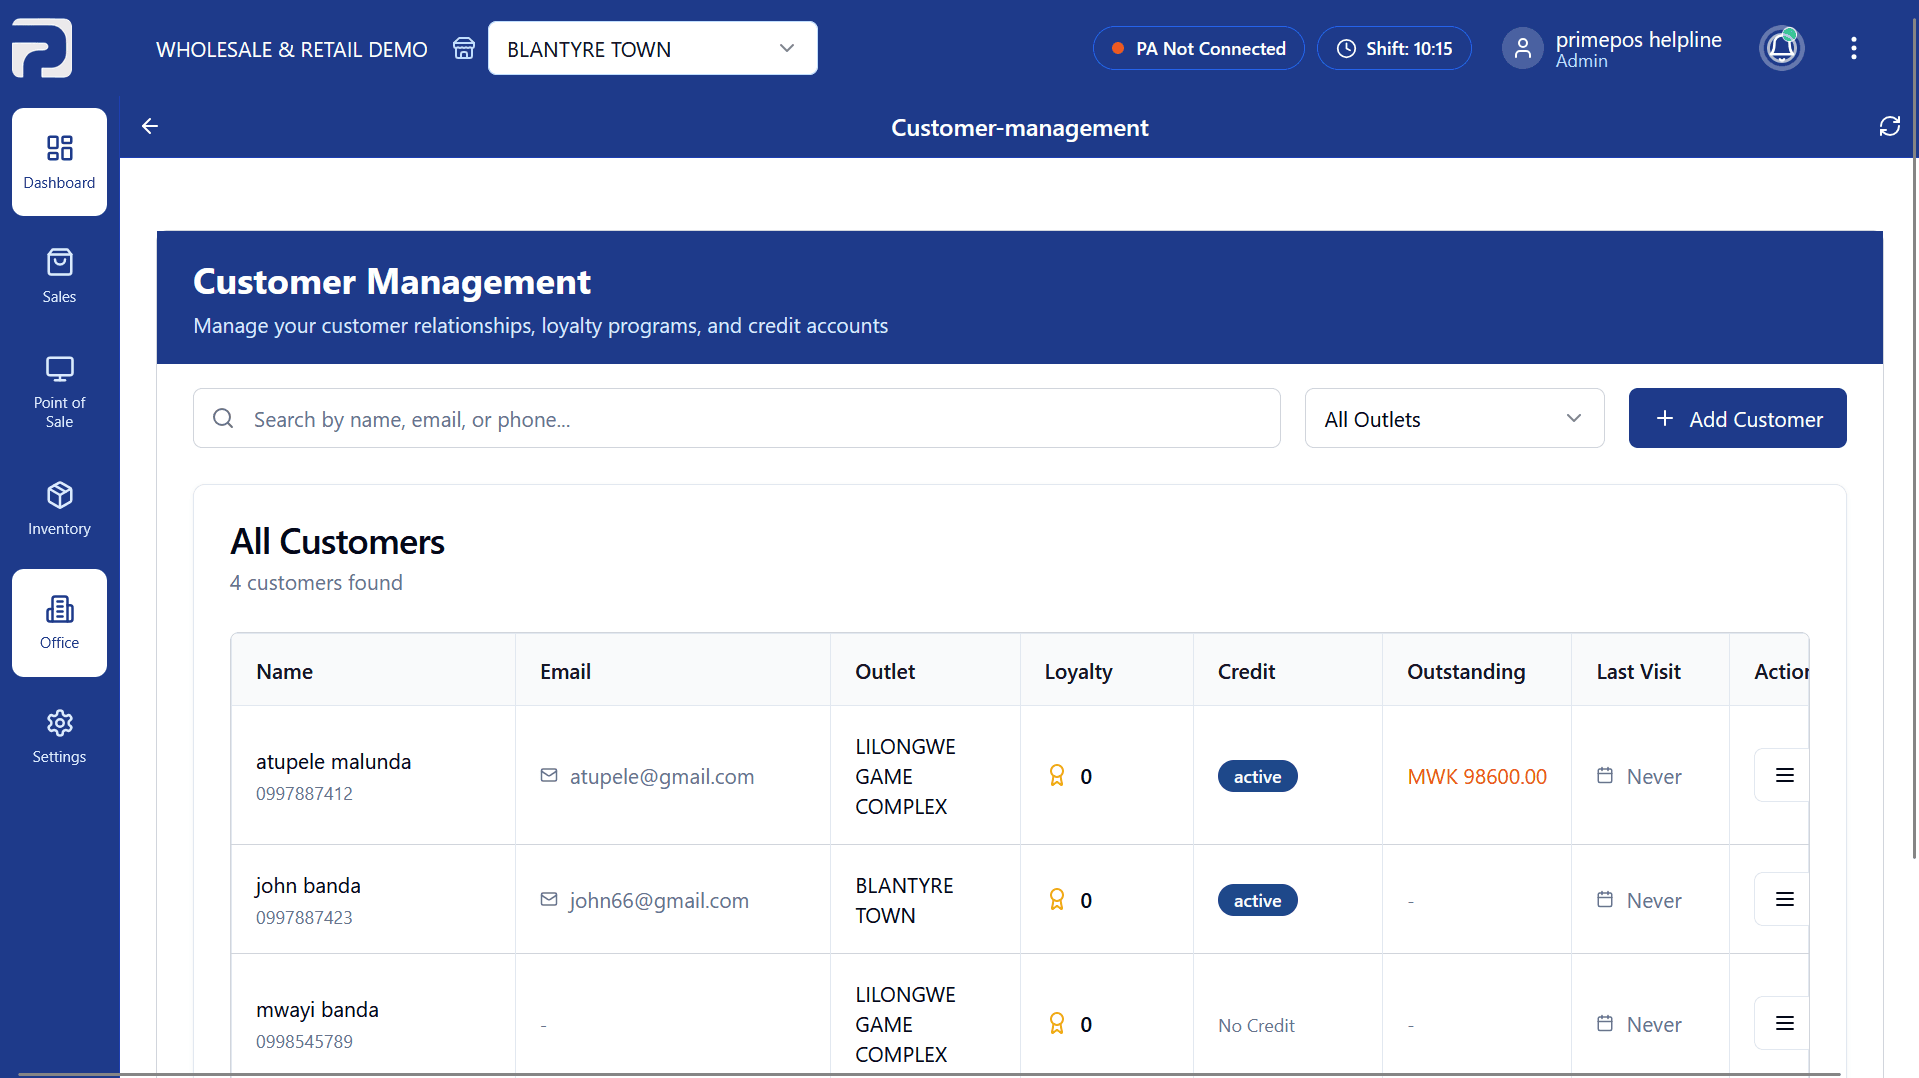This screenshot has width=1919, height=1078.
Task: Click the Shift: 10:15 button
Action: [1394, 48]
